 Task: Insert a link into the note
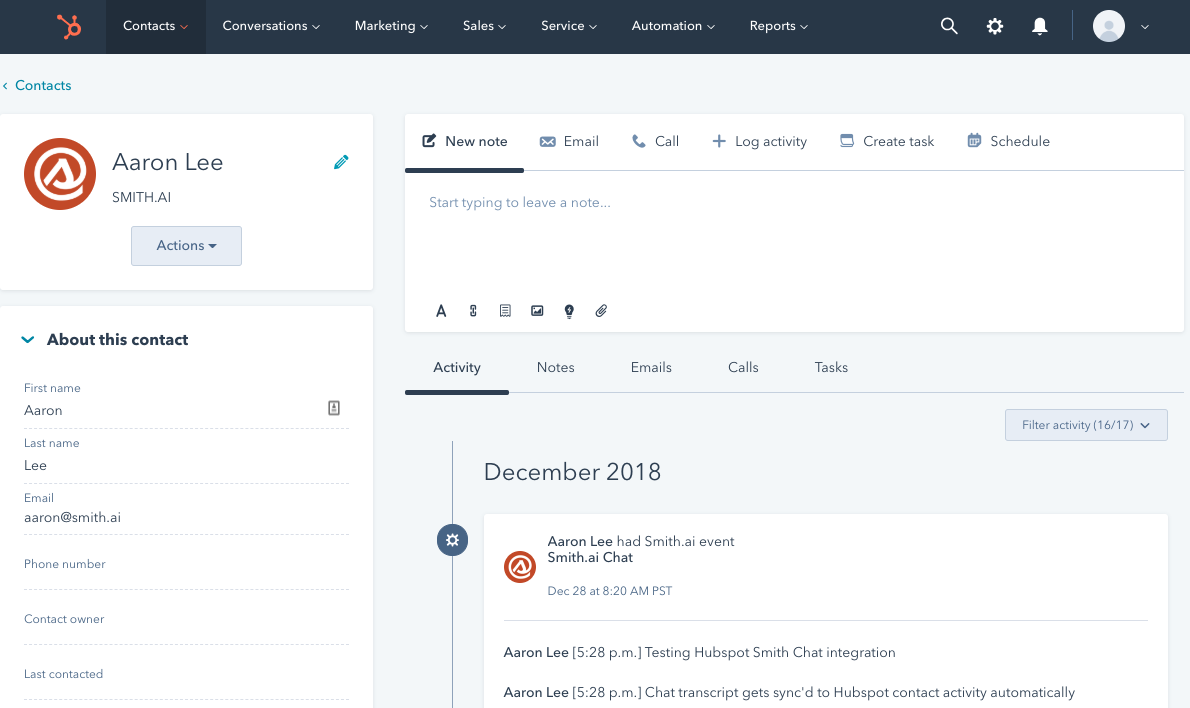pyautogui.click(x=473, y=311)
